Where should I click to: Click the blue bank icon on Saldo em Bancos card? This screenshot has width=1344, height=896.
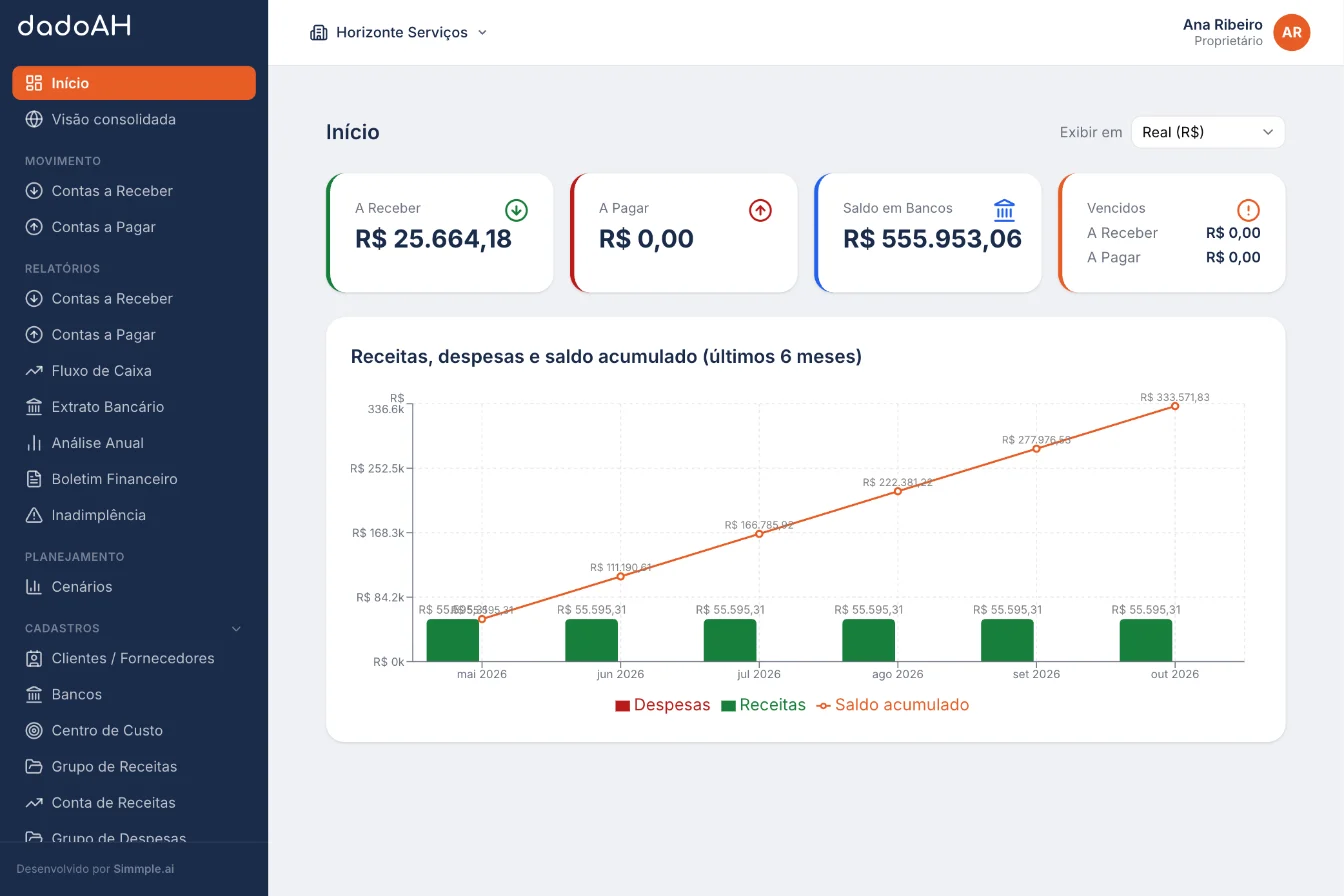click(x=1005, y=210)
